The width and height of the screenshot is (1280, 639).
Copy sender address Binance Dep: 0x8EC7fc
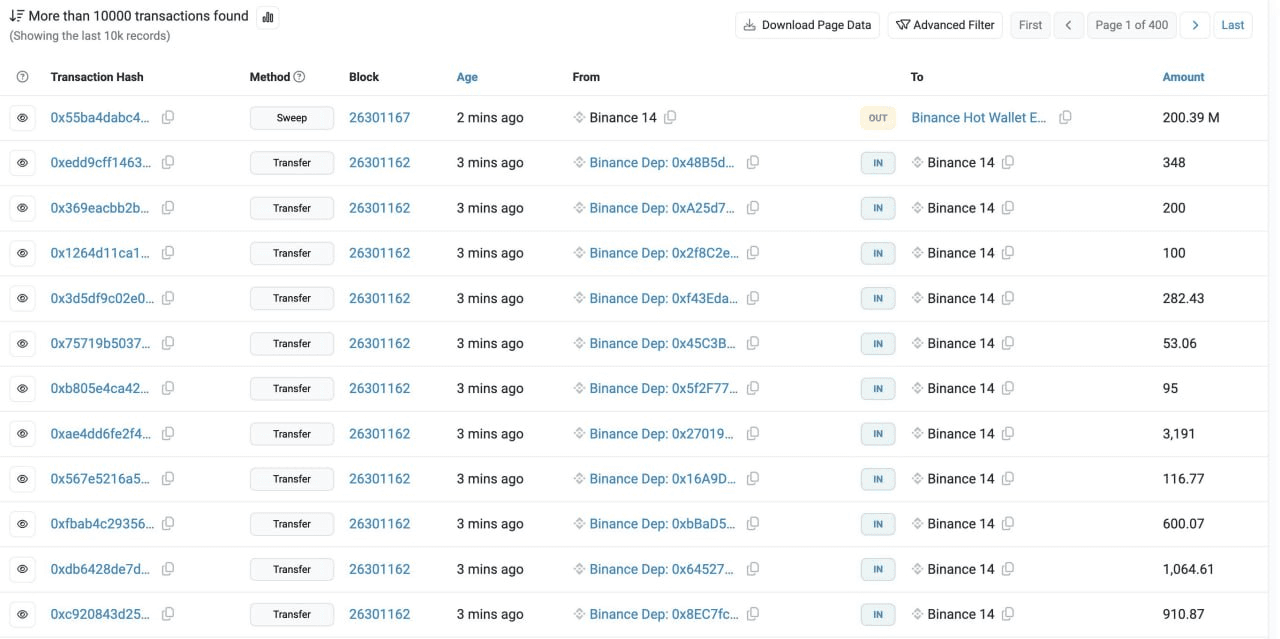point(753,614)
